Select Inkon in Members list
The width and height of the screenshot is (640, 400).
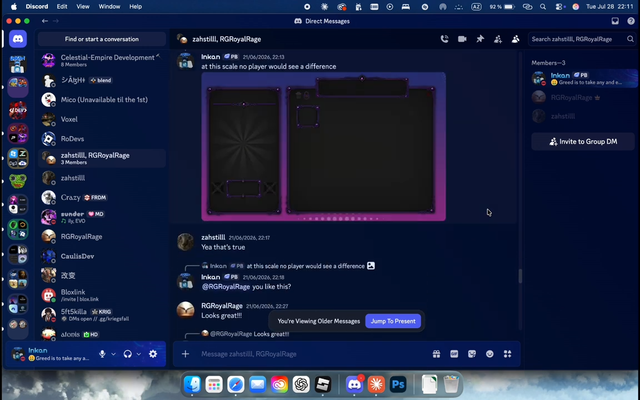tap(583, 78)
